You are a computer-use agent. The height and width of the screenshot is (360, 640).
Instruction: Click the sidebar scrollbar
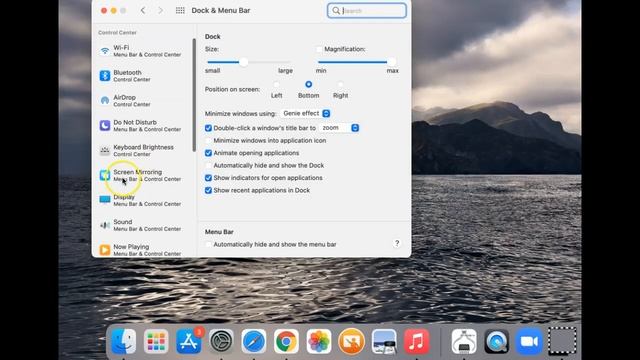[x=194, y=95]
